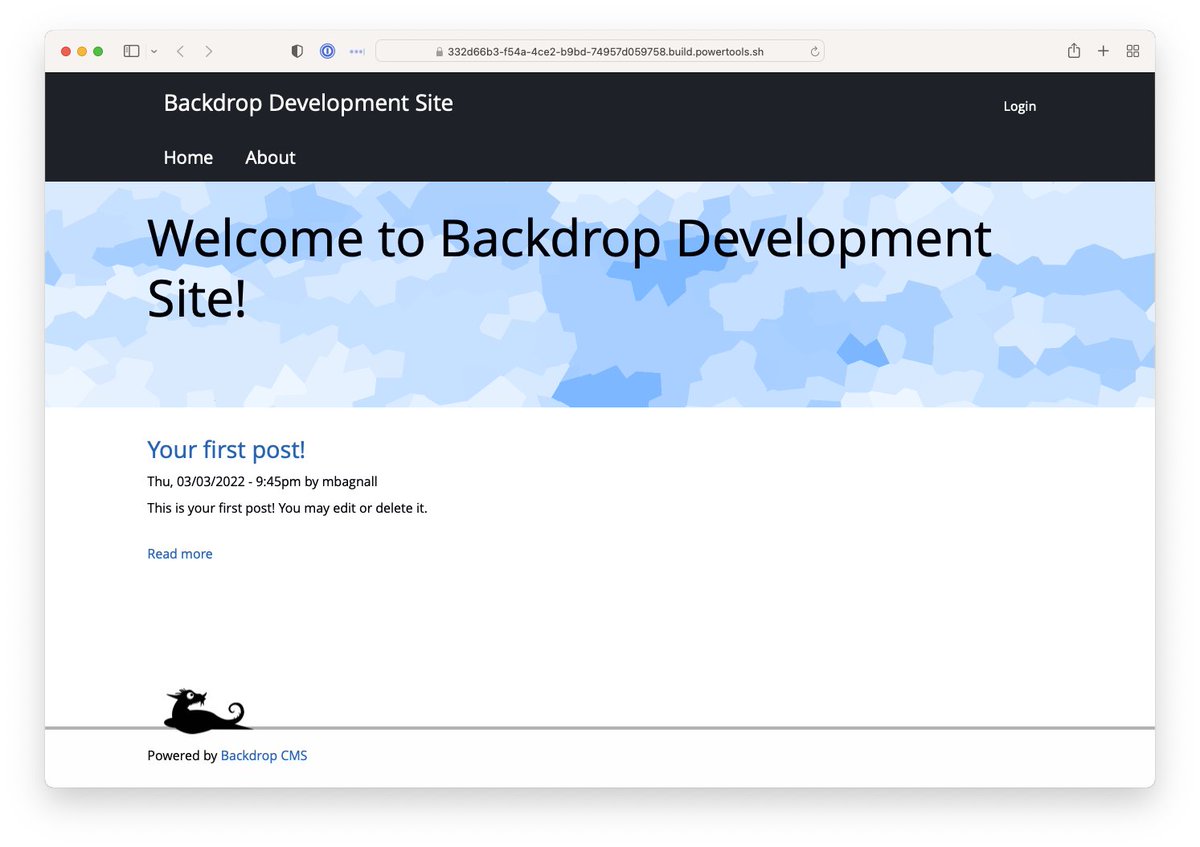Click the 'This is your first post!' text
Screen dimensions: 1200x847
tap(211, 508)
